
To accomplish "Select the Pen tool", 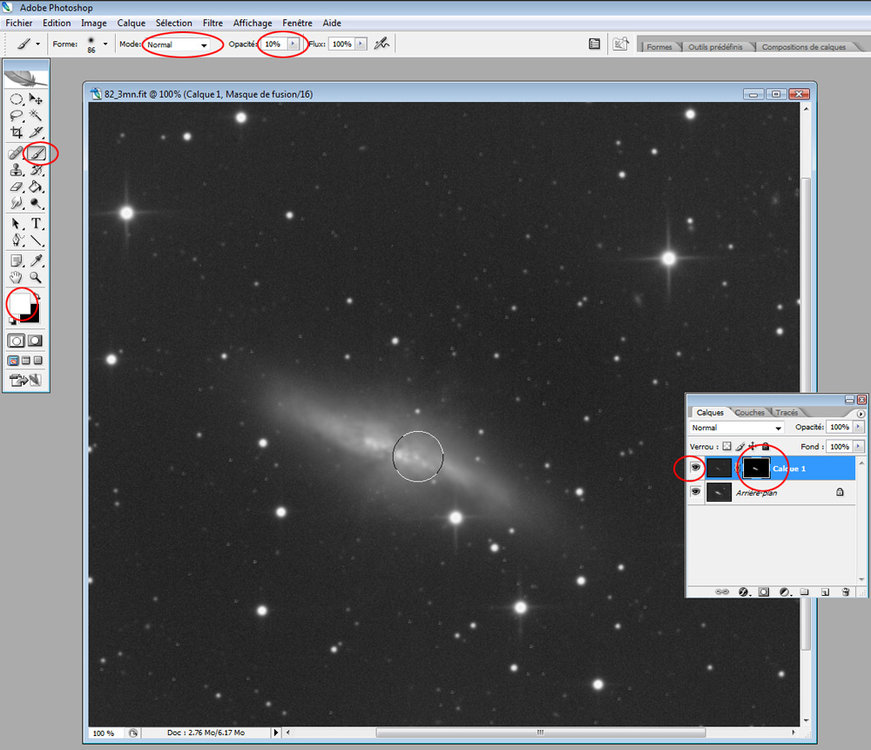I will point(16,240).
